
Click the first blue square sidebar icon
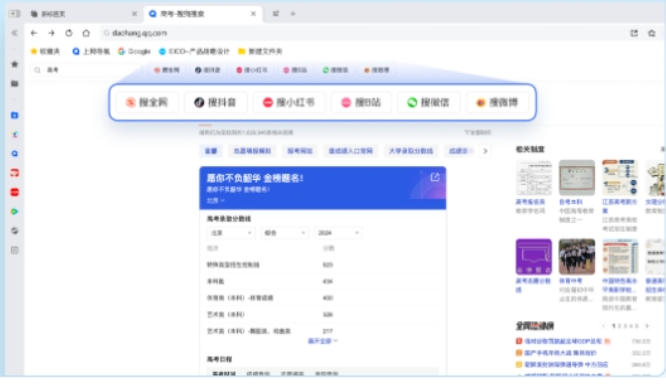pyautogui.click(x=14, y=115)
